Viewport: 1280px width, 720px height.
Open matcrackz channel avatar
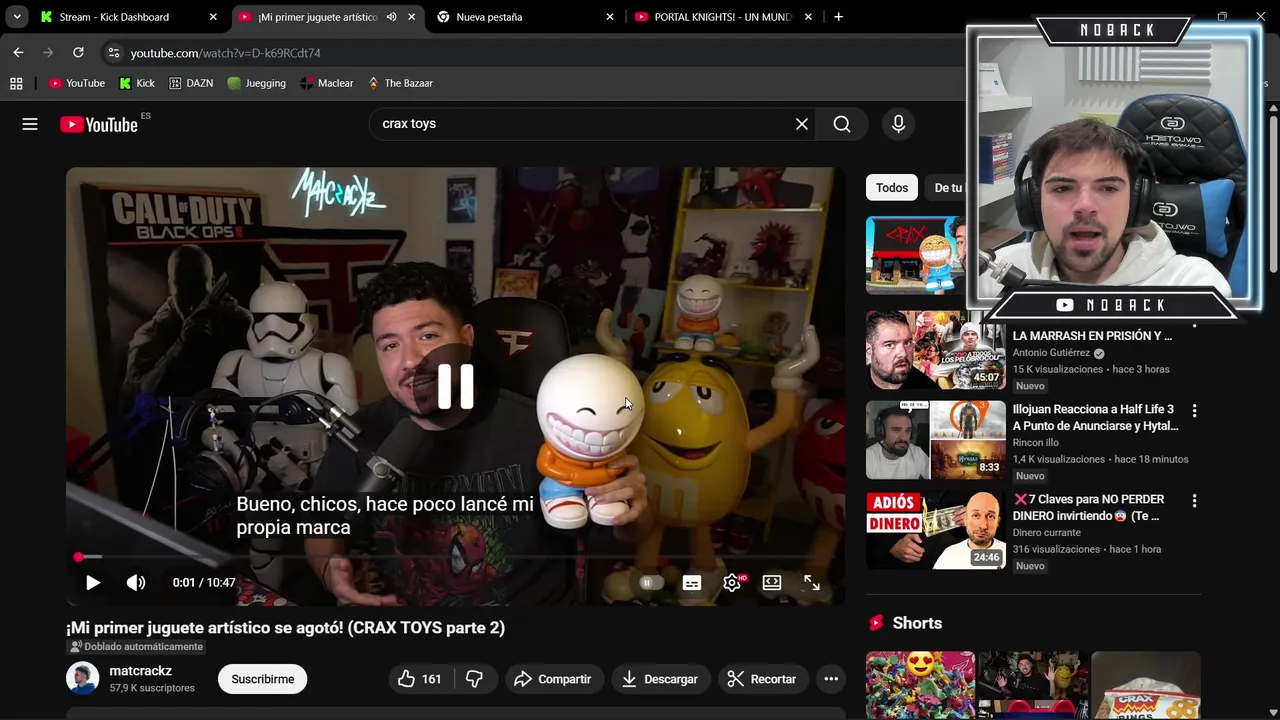[x=83, y=679]
